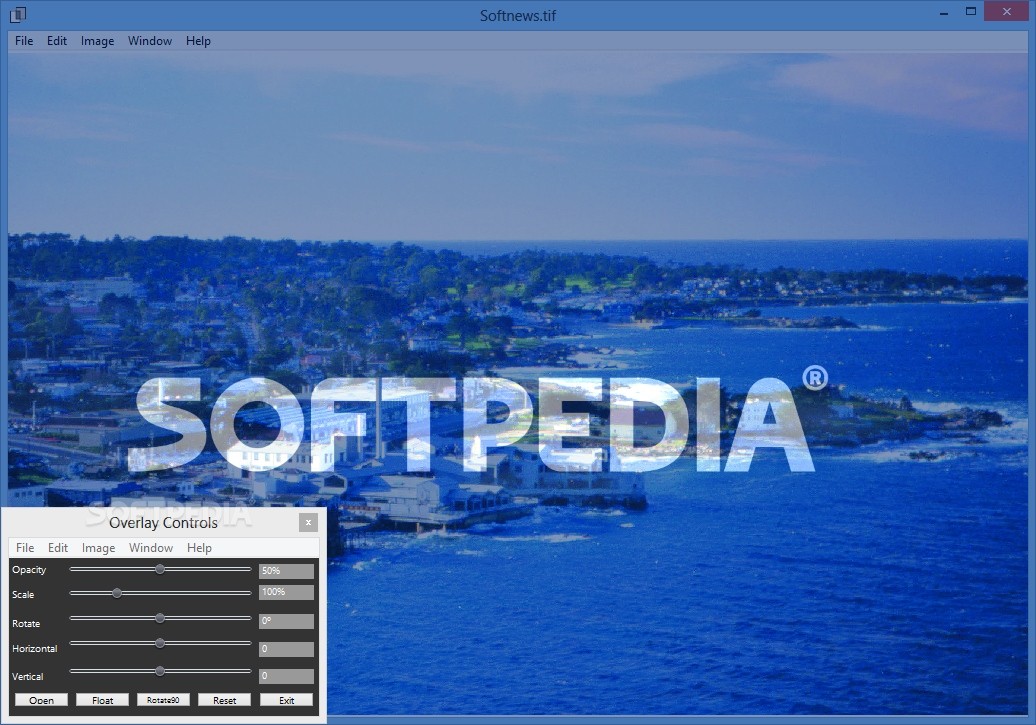Image resolution: width=1036 pixels, height=725 pixels.
Task: Click the Horizontal label
Action: 34,649
